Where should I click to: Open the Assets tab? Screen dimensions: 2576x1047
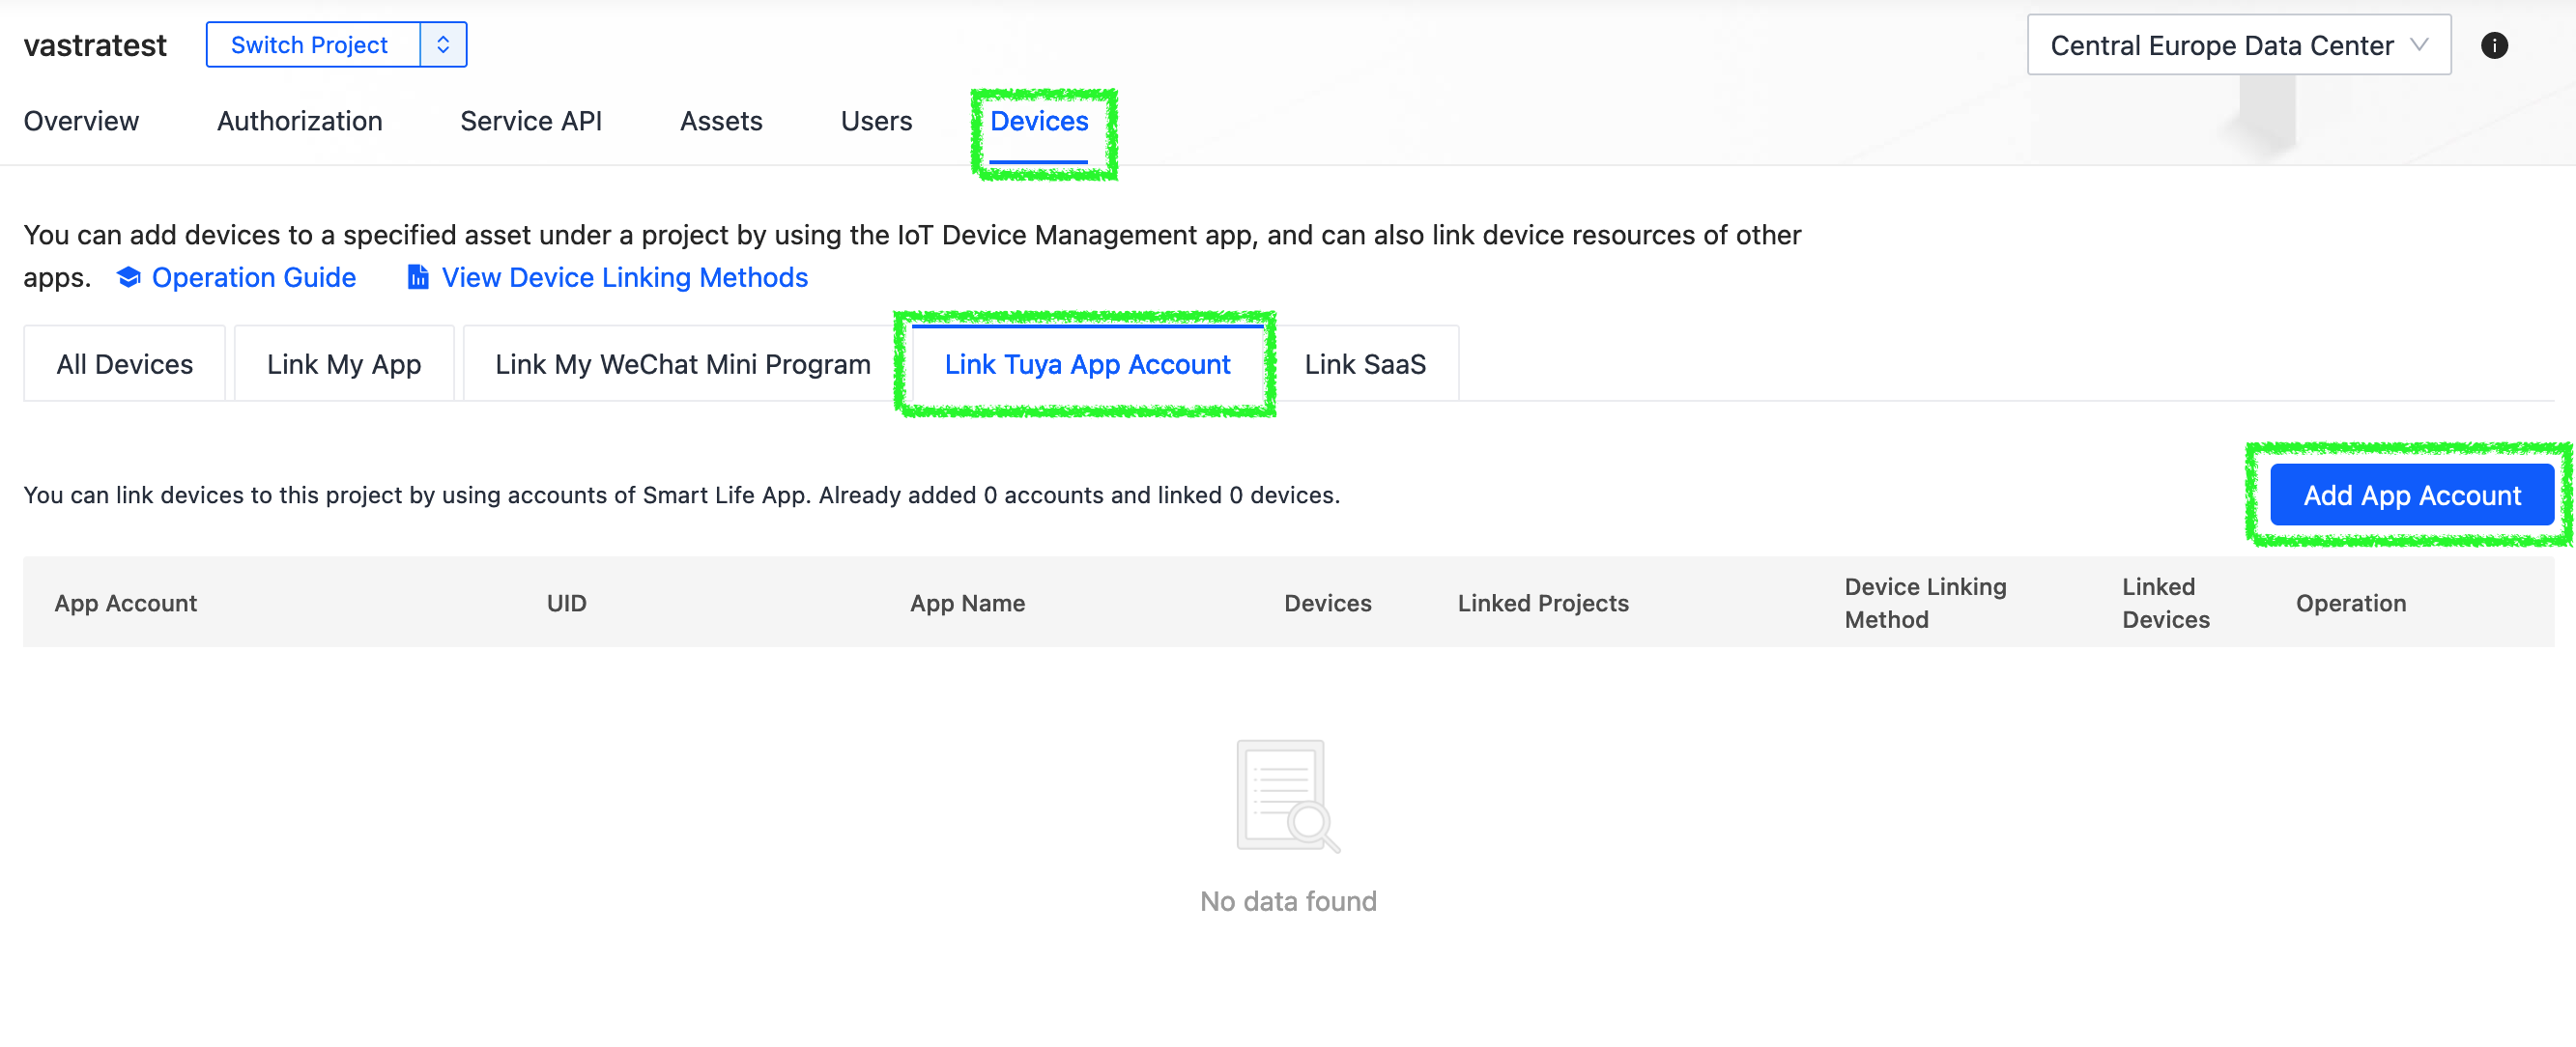pos(720,121)
